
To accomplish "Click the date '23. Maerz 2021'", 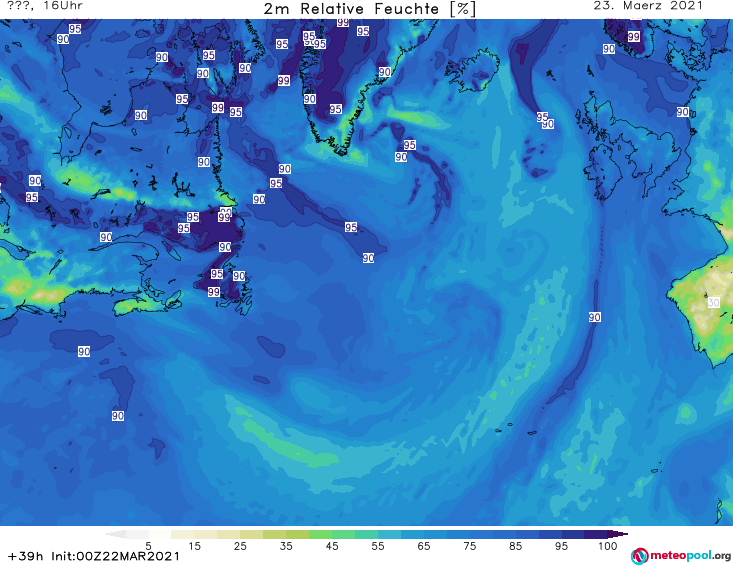I will (648, 6).
